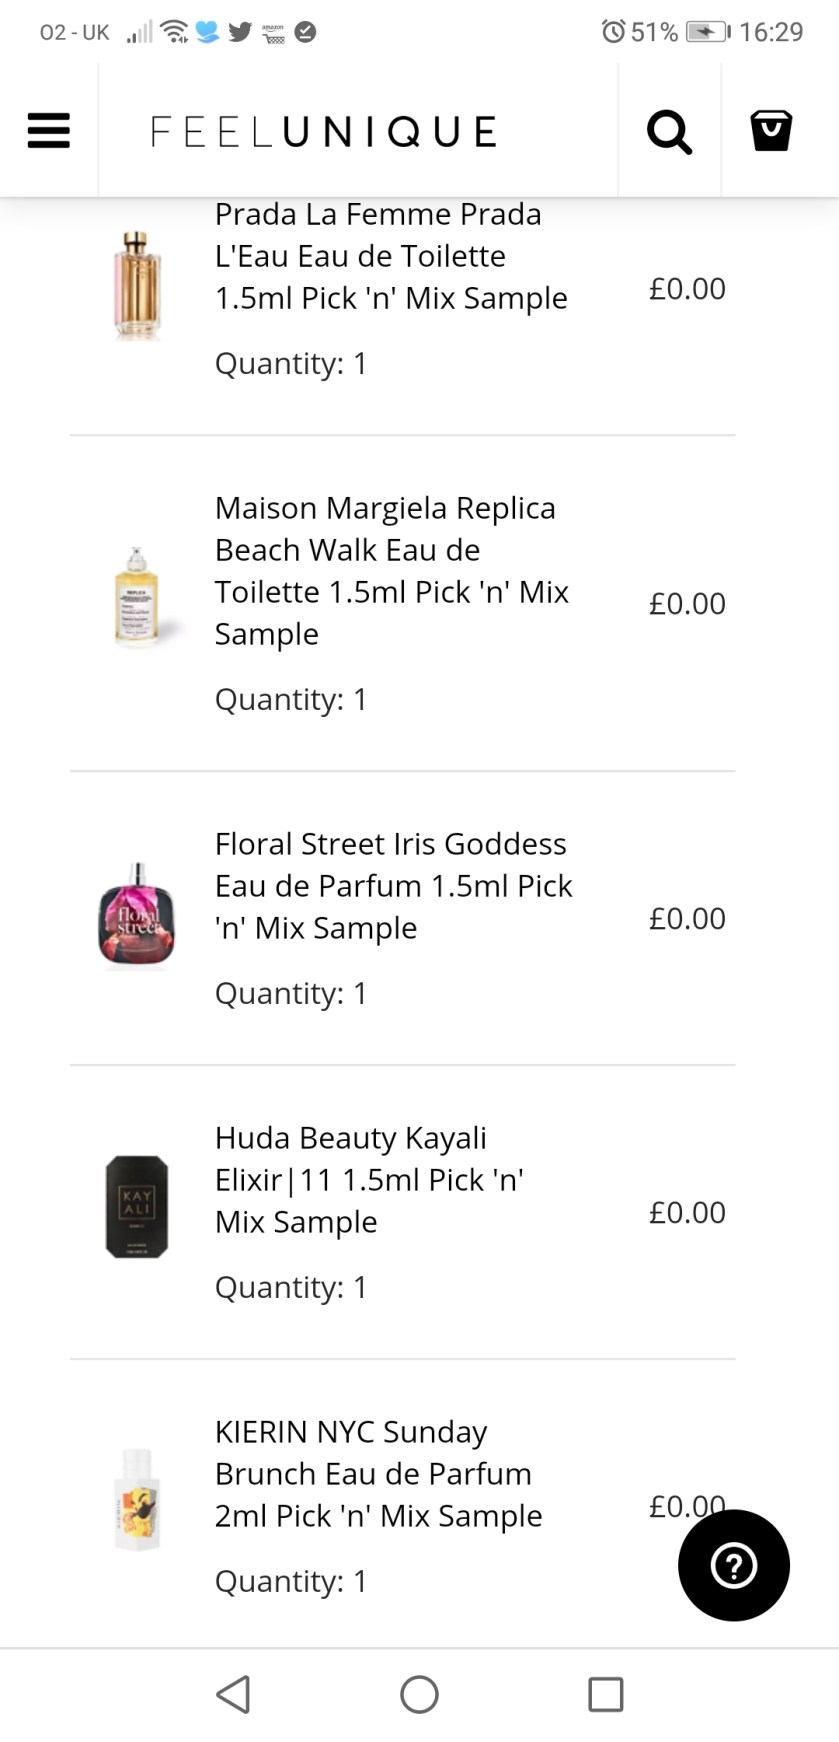
Task: Tap the Feelunique logo in header
Action: click(x=323, y=132)
